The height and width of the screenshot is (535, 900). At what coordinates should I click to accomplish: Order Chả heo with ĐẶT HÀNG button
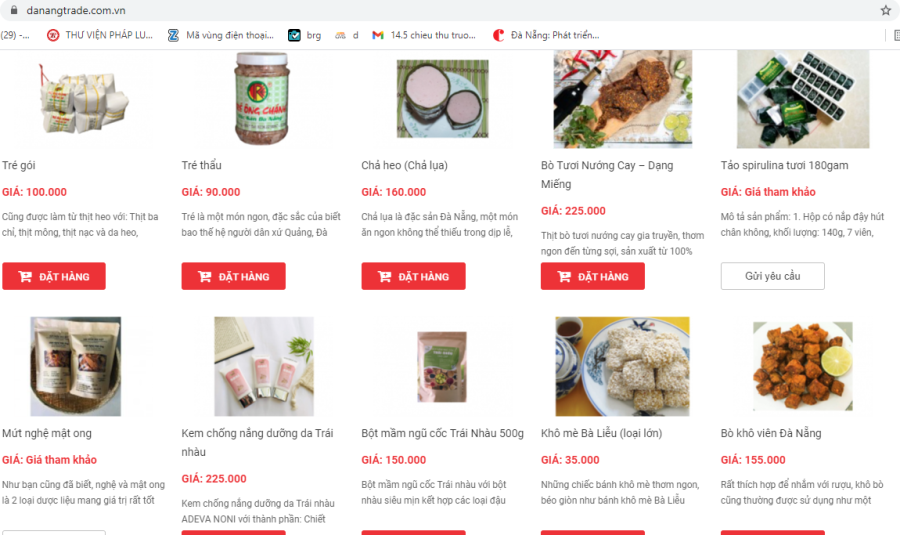(x=413, y=276)
